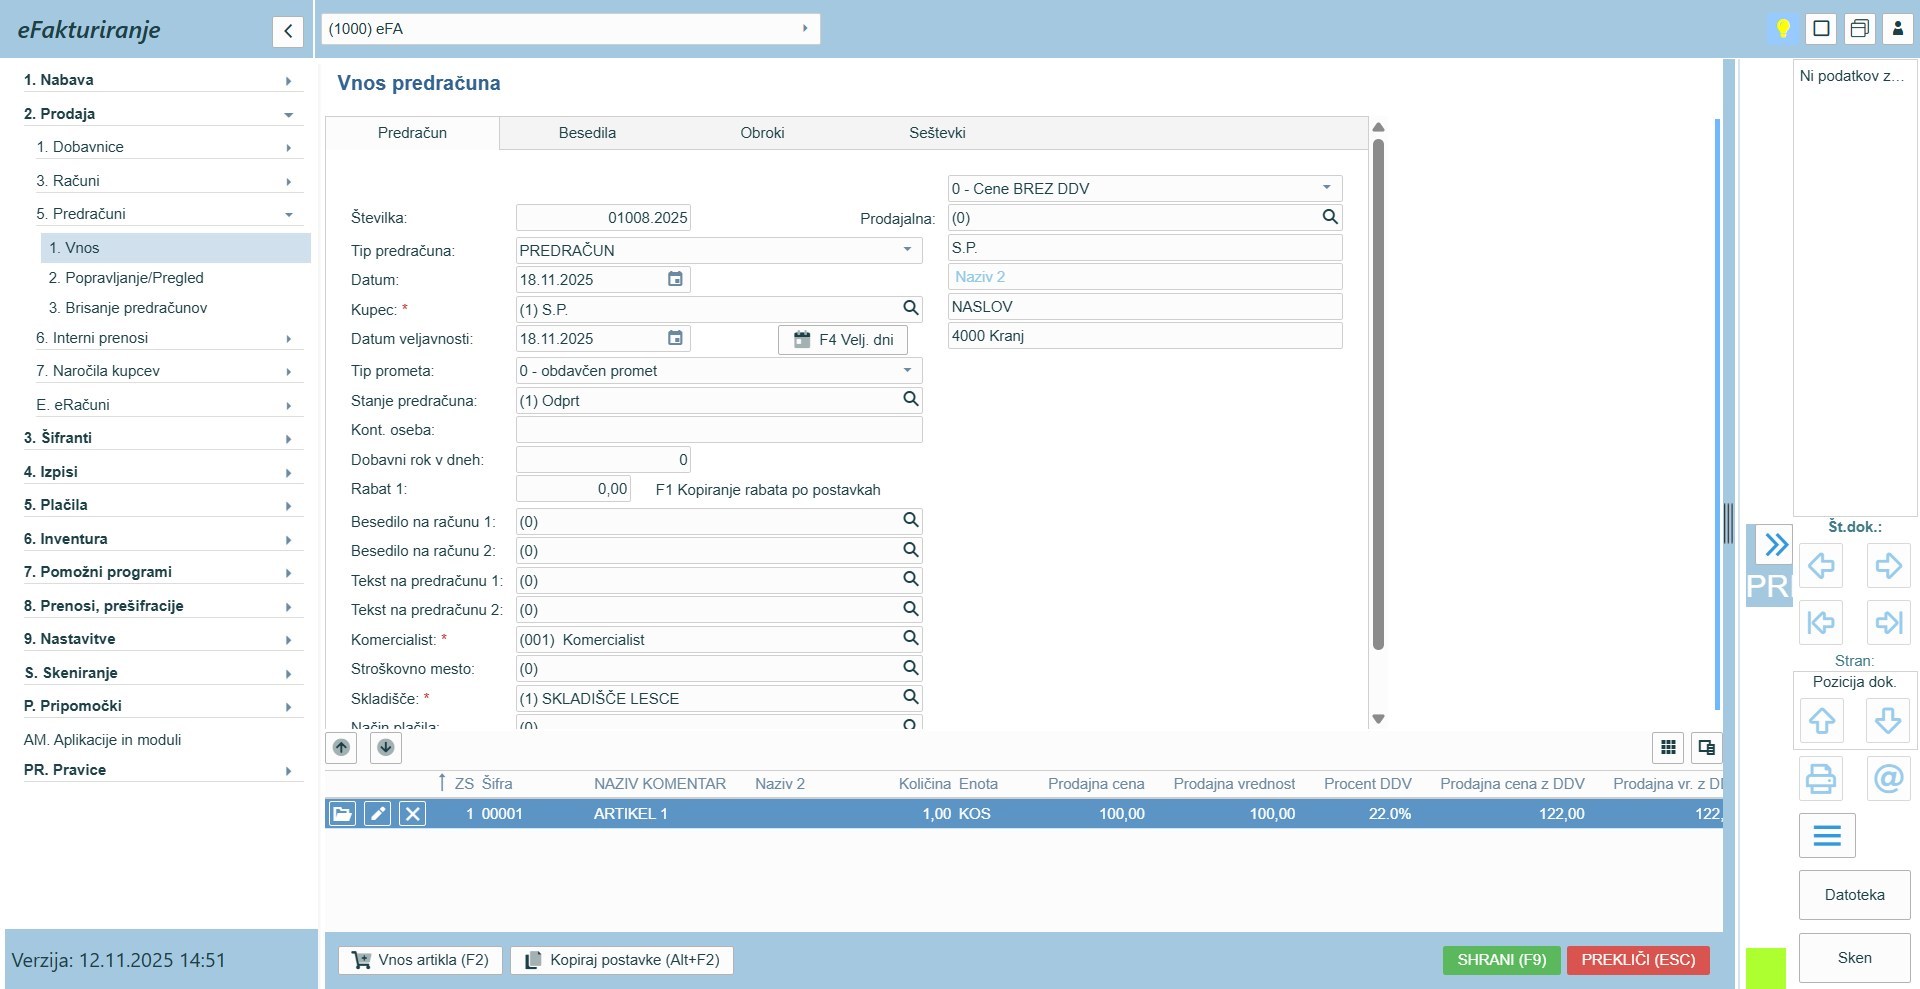The image size is (1920, 989).
Task: Click the Kupec search magnifier icon
Action: 910,309
